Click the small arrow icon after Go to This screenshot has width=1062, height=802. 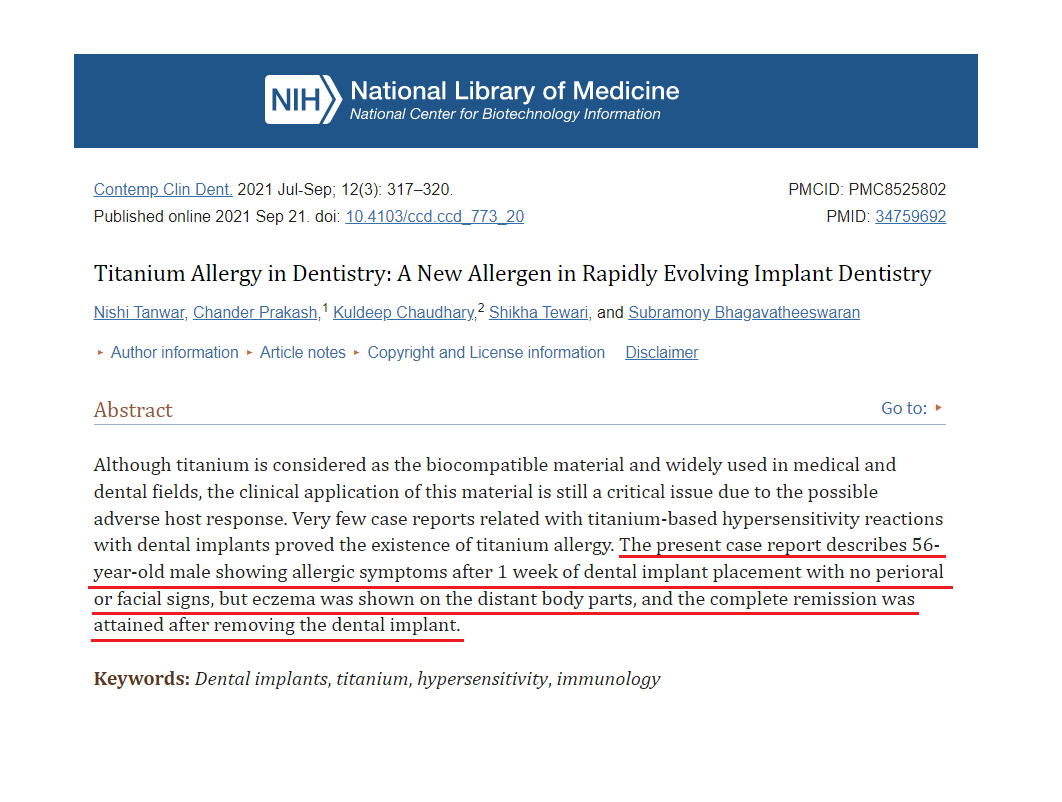tap(939, 408)
